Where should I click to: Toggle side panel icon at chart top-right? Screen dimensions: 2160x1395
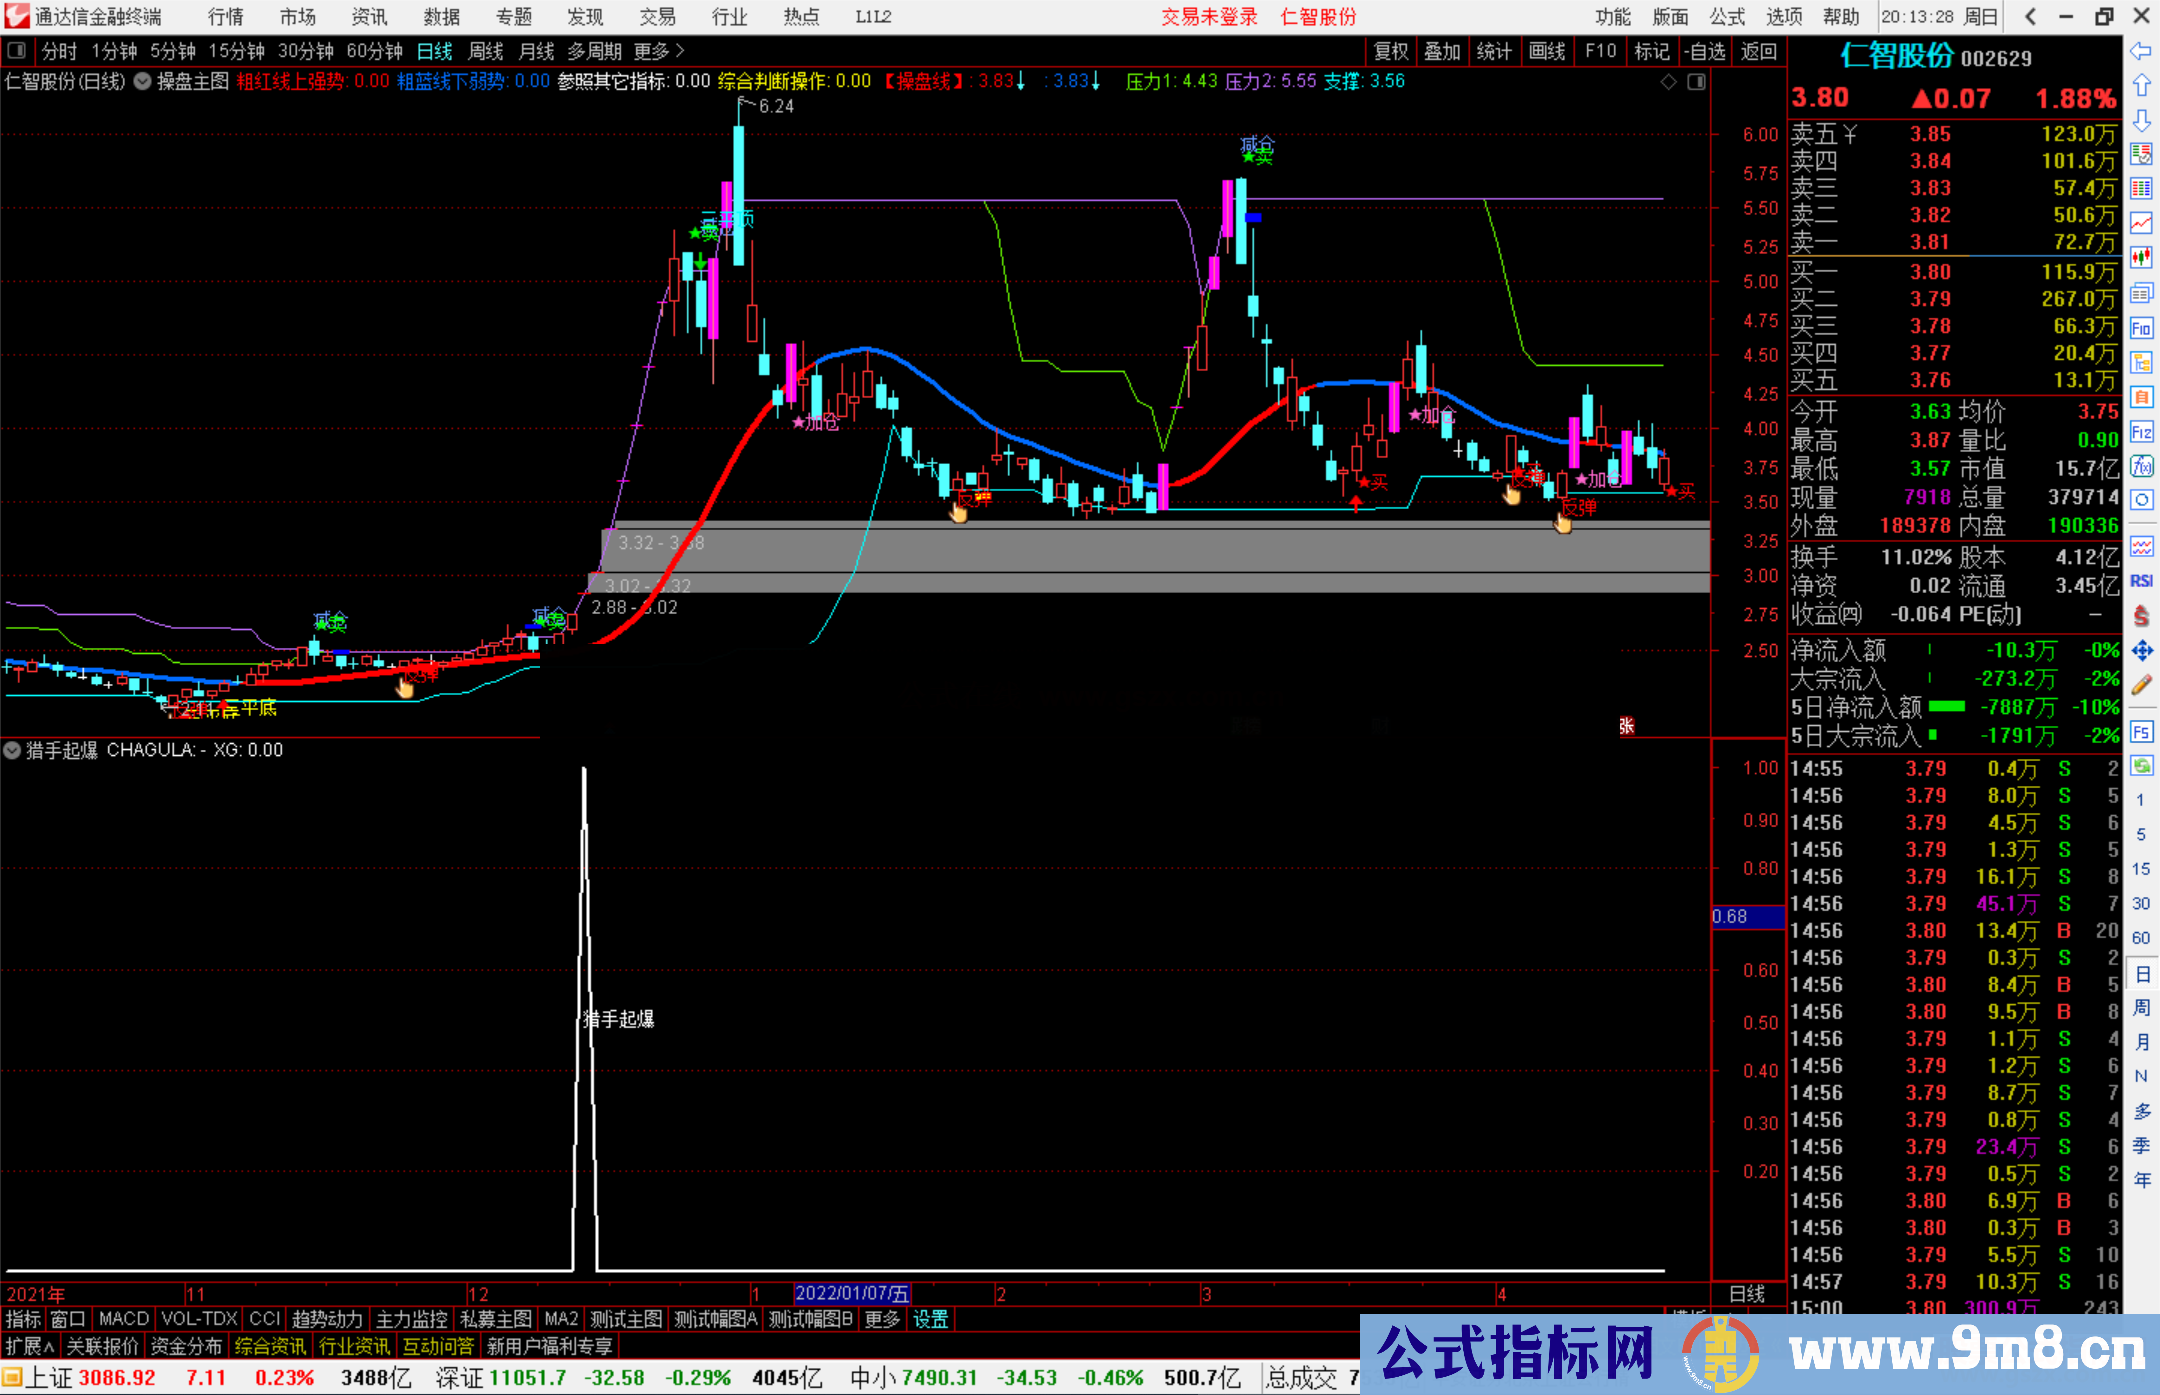click(x=1697, y=82)
